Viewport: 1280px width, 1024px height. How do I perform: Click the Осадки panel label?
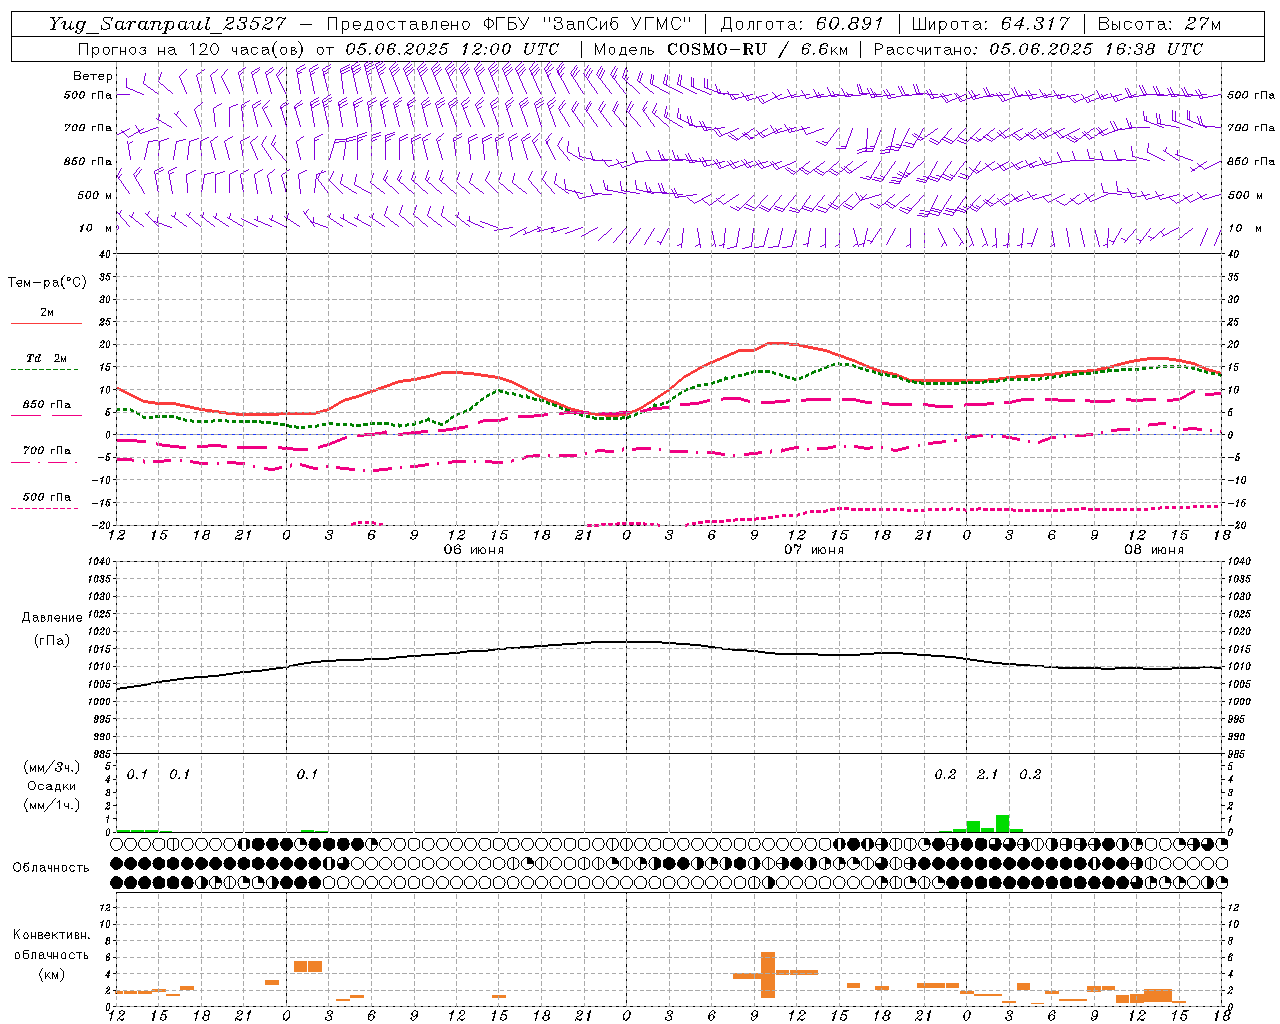(x=51, y=786)
